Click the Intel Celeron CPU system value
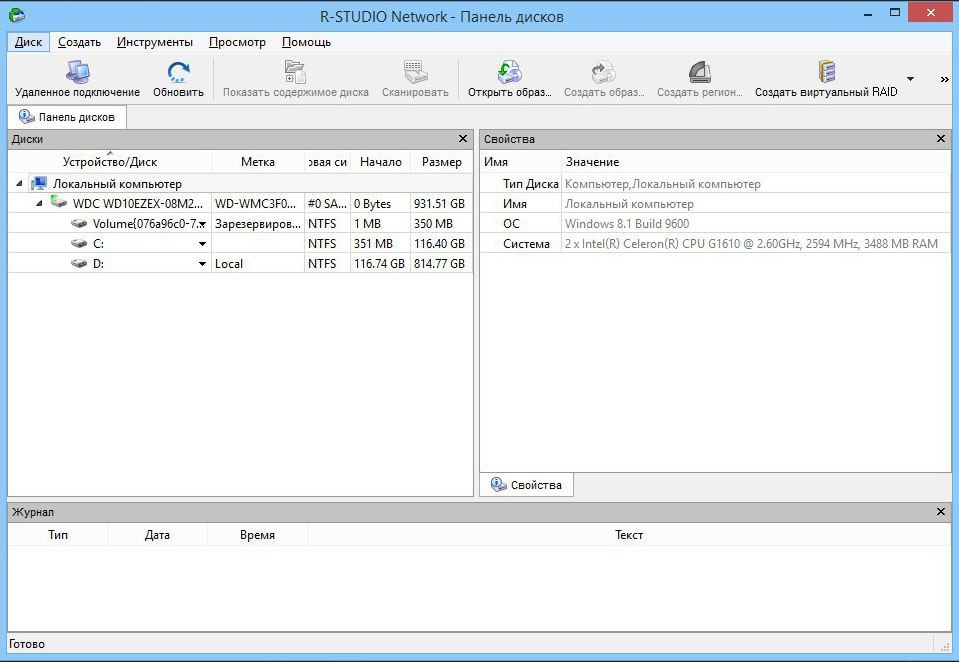959x662 pixels. pyautogui.click(x=751, y=244)
